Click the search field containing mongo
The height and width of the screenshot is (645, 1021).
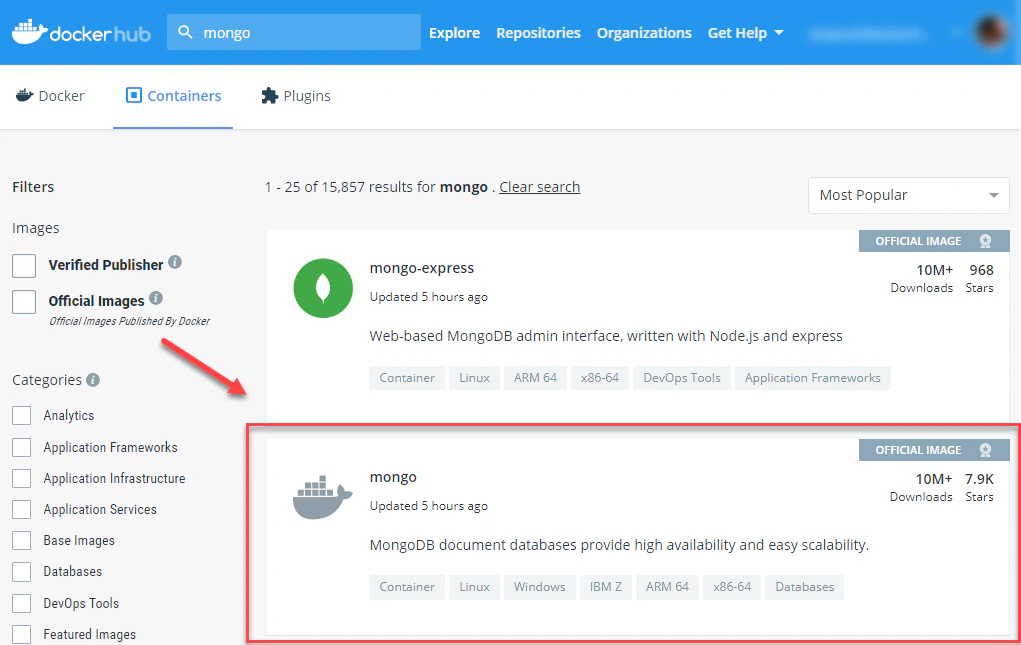tap(294, 33)
